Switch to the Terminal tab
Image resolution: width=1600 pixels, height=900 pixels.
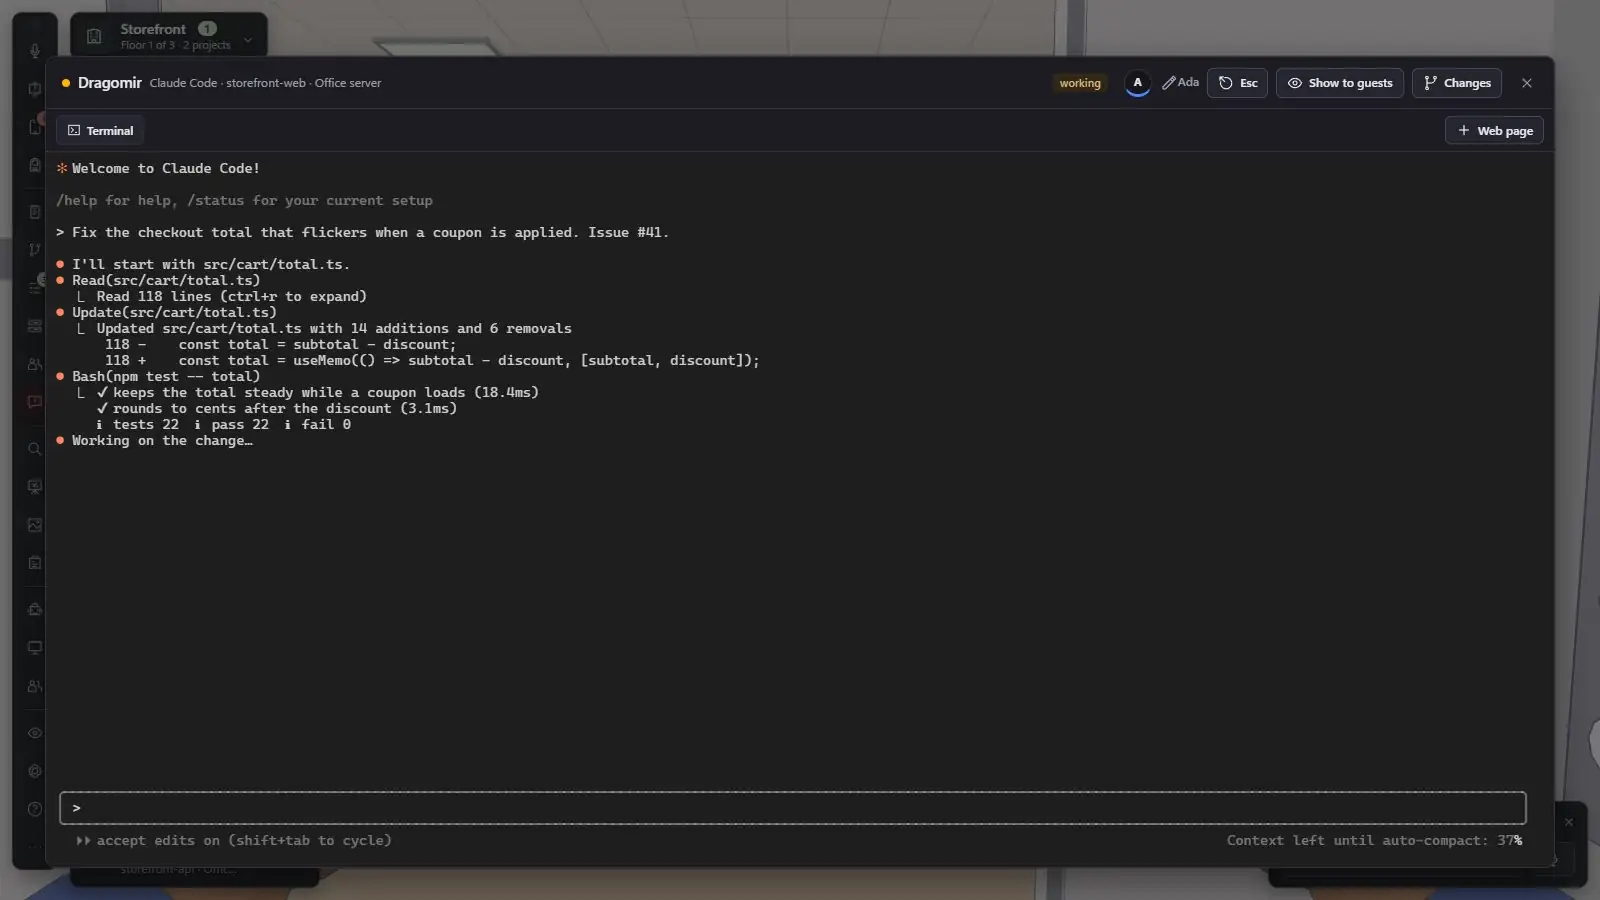pyautogui.click(x=100, y=131)
